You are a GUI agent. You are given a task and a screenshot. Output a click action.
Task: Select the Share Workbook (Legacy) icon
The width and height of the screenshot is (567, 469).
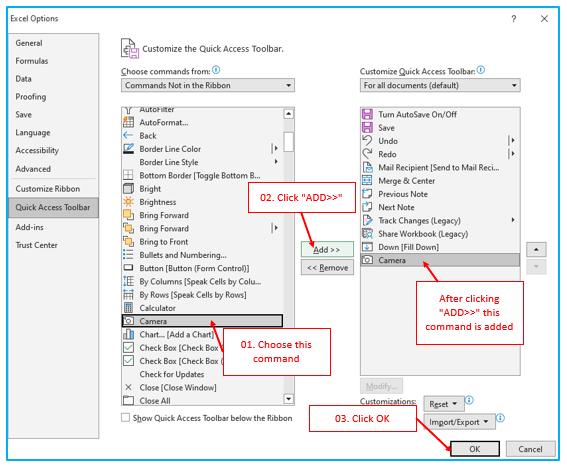click(367, 234)
